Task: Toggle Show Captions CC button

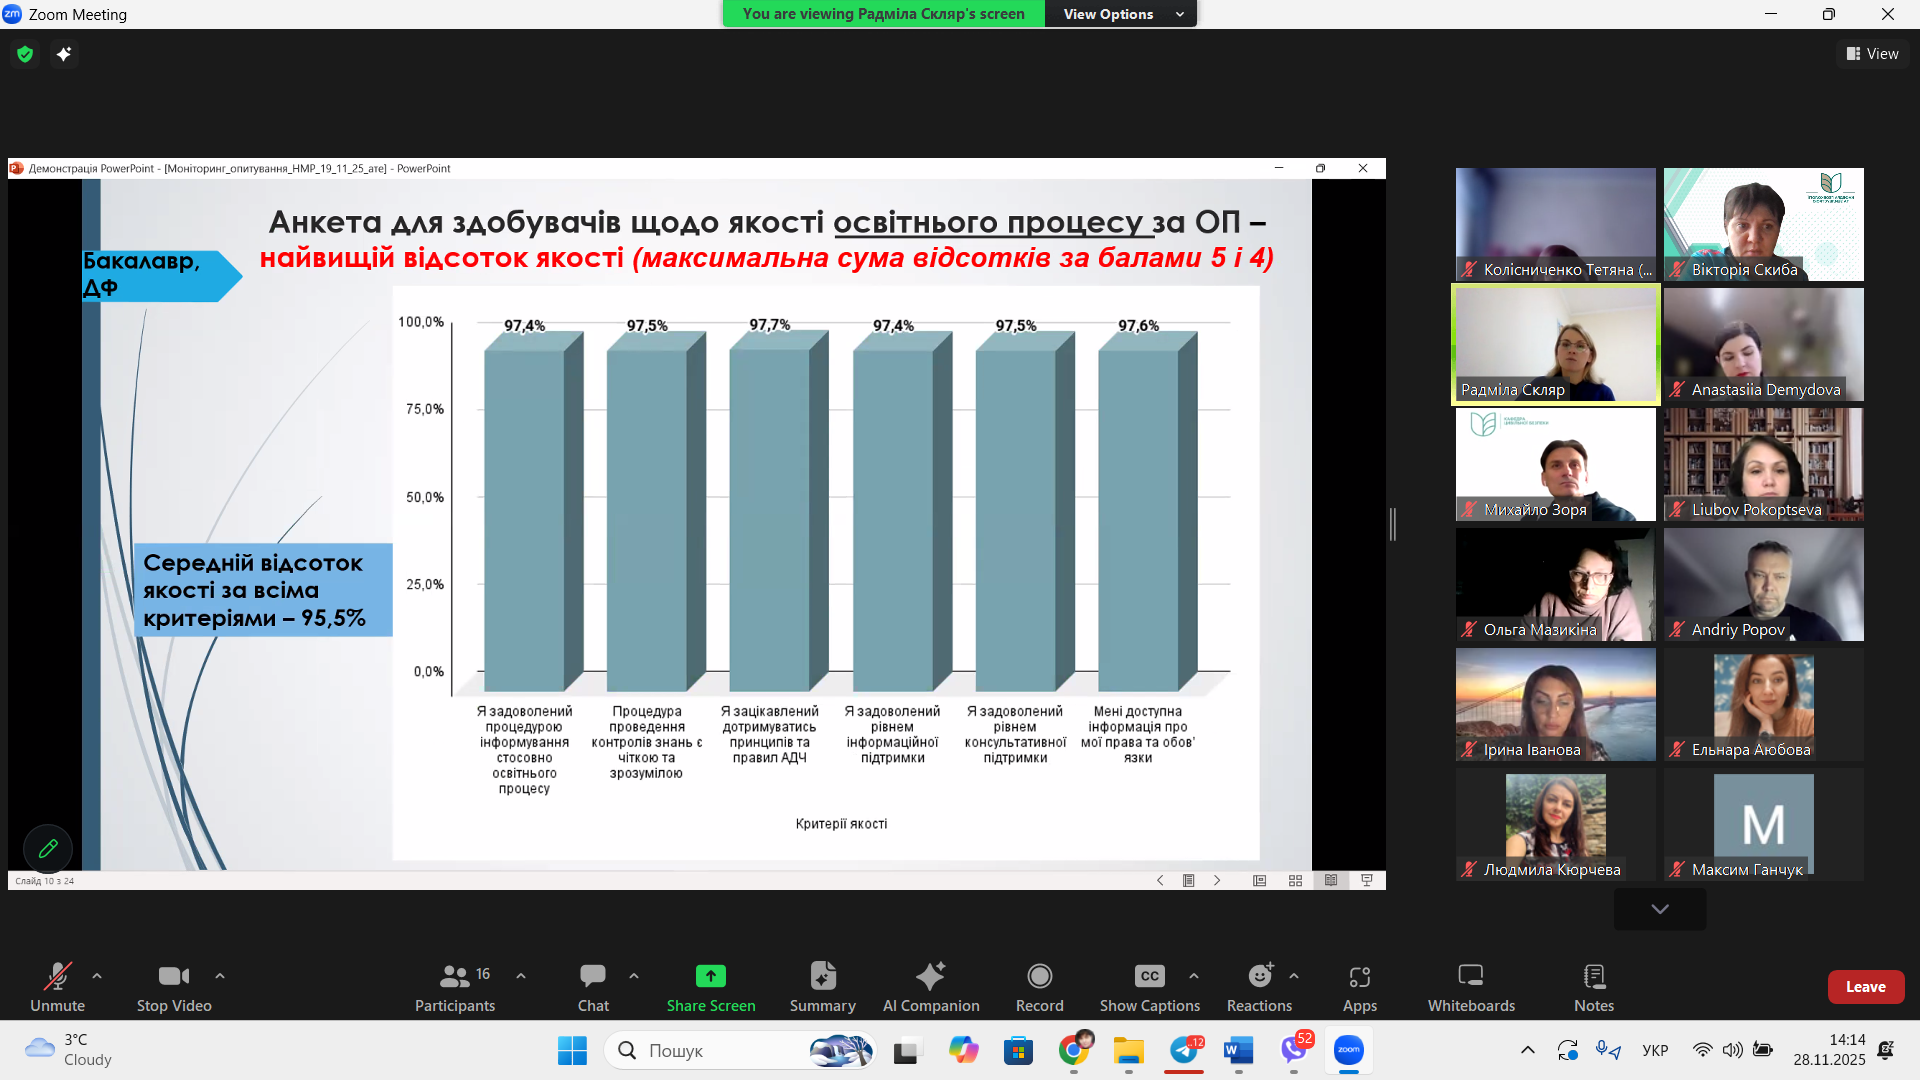Action: 1149,976
